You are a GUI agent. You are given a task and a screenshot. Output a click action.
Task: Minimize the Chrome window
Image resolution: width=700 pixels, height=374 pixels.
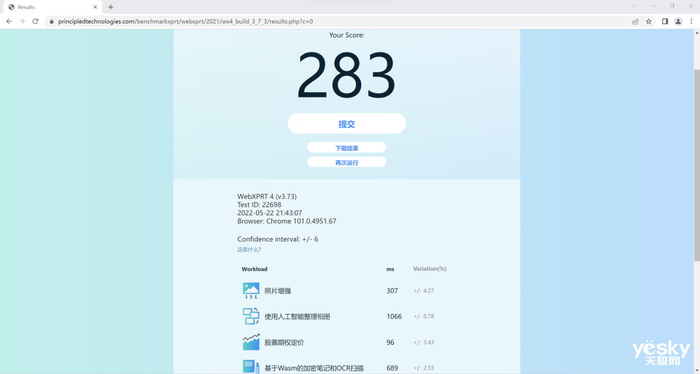coord(653,6)
